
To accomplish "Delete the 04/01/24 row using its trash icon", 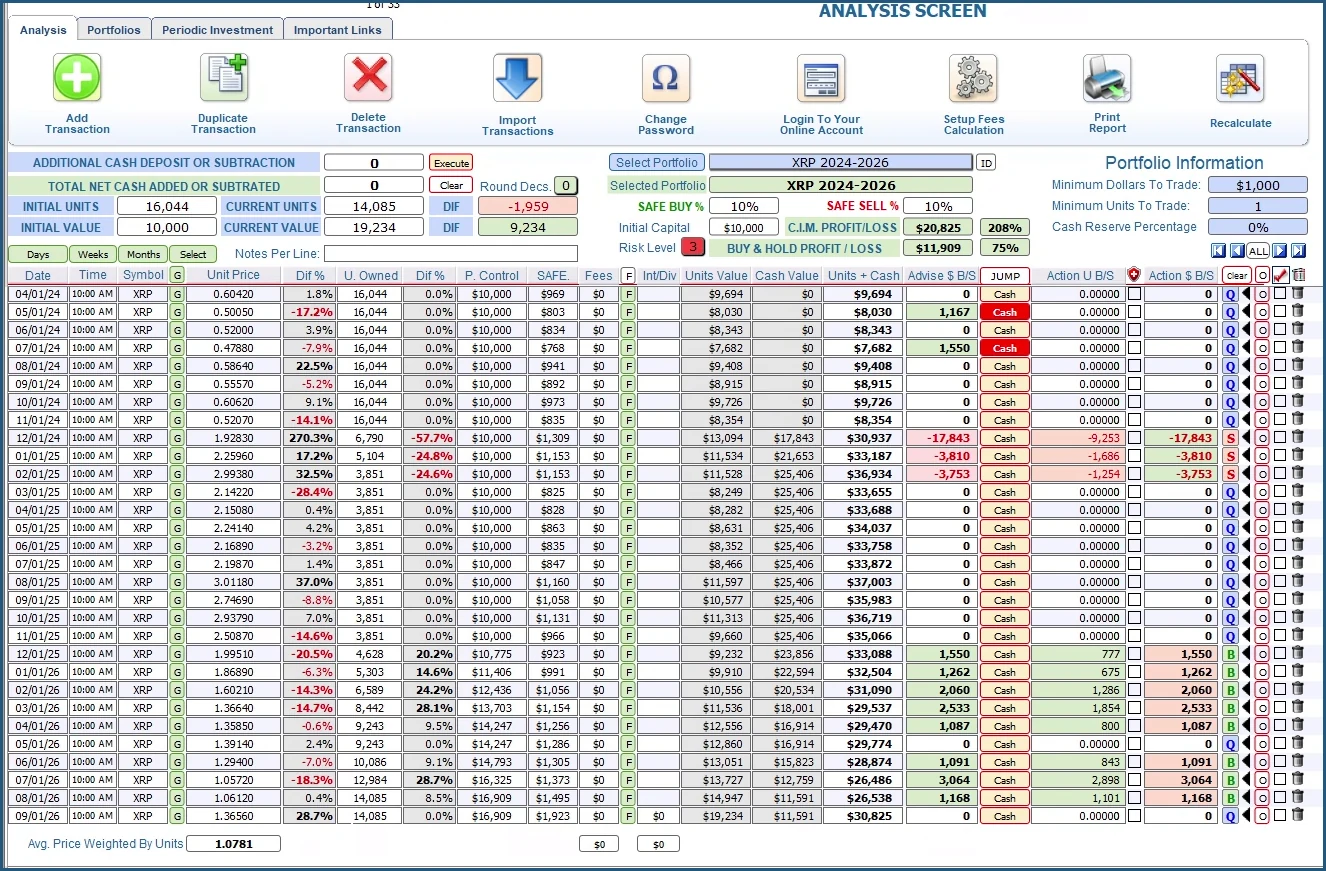I will click(1298, 294).
